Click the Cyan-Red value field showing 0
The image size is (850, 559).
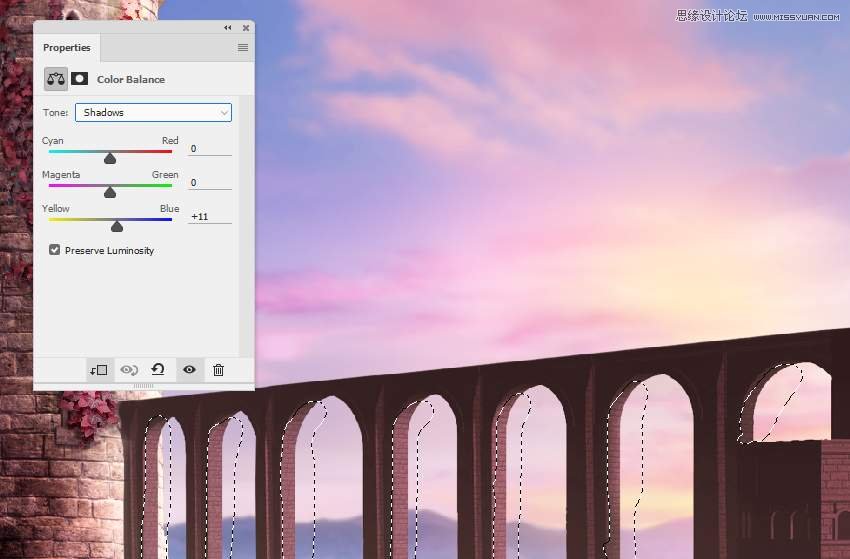210,149
